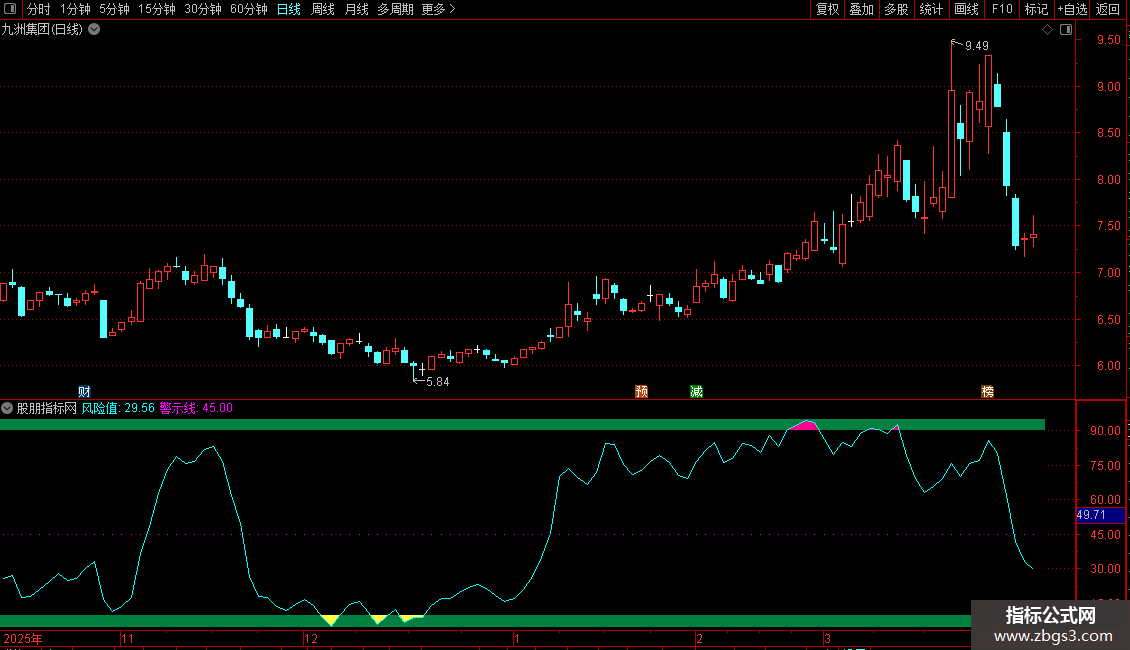Click the 叠加 overlay button
This screenshot has height=650, width=1130.
click(x=861, y=9)
